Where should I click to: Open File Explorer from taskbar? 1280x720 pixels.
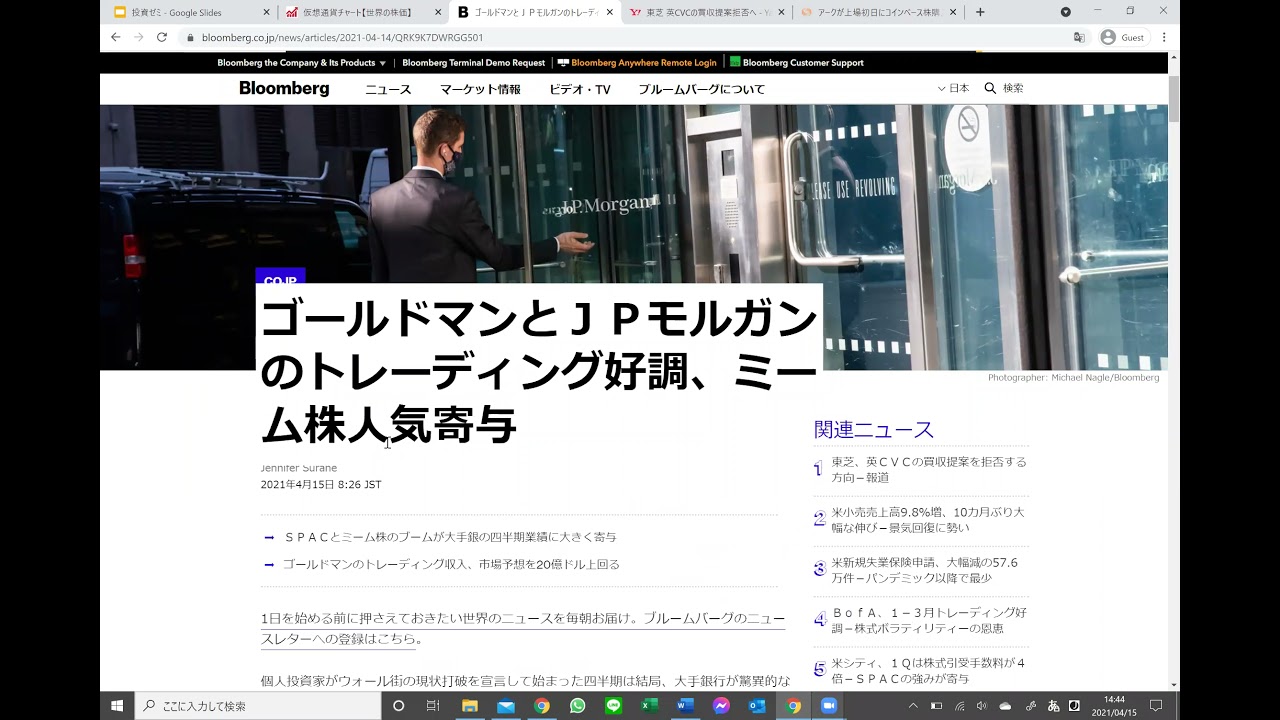click(469, 705)
